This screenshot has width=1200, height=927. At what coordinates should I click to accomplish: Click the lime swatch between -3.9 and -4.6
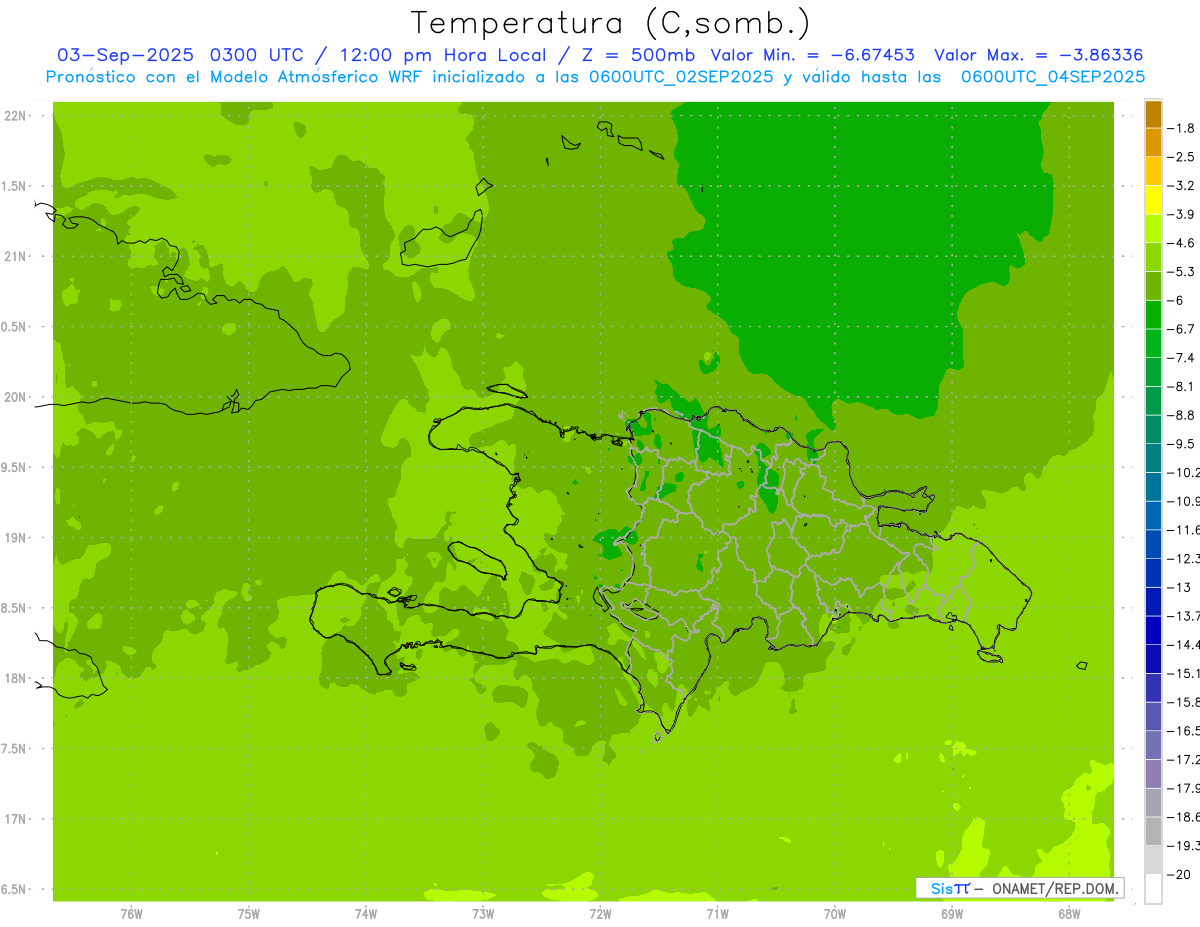coord(1153,228)
